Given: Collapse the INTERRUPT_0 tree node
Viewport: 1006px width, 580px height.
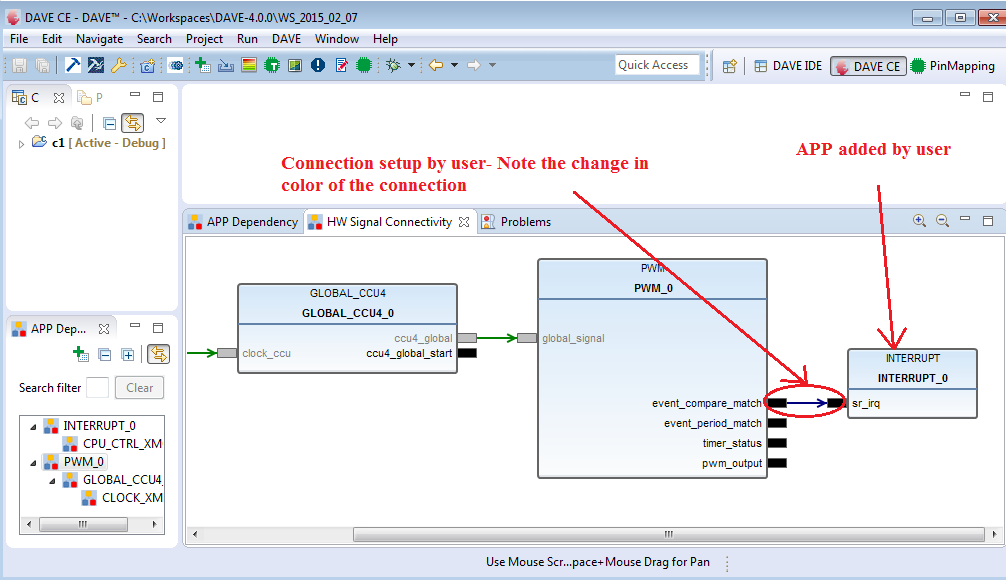Looking at the screenshot, I should (33, 426).
